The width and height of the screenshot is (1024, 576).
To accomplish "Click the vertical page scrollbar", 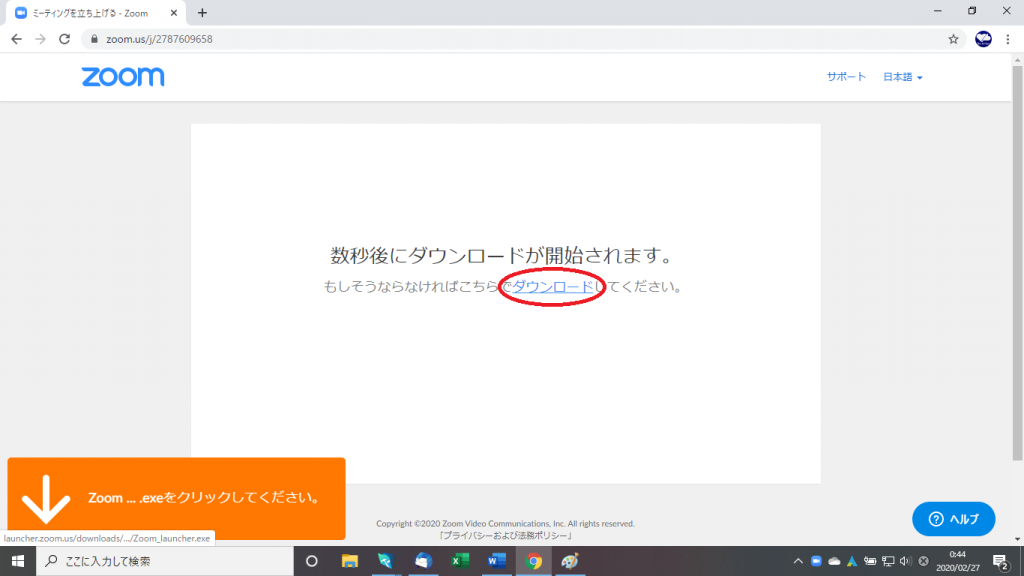I will (x=1017, y=261).
